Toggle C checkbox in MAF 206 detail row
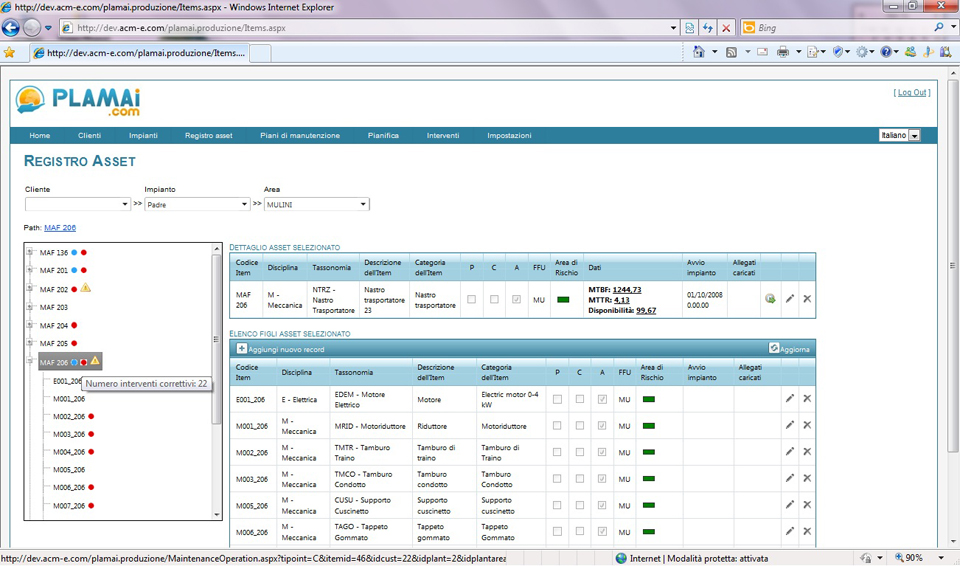This screenshot has width=960, height=566. (x=494, y=300)
